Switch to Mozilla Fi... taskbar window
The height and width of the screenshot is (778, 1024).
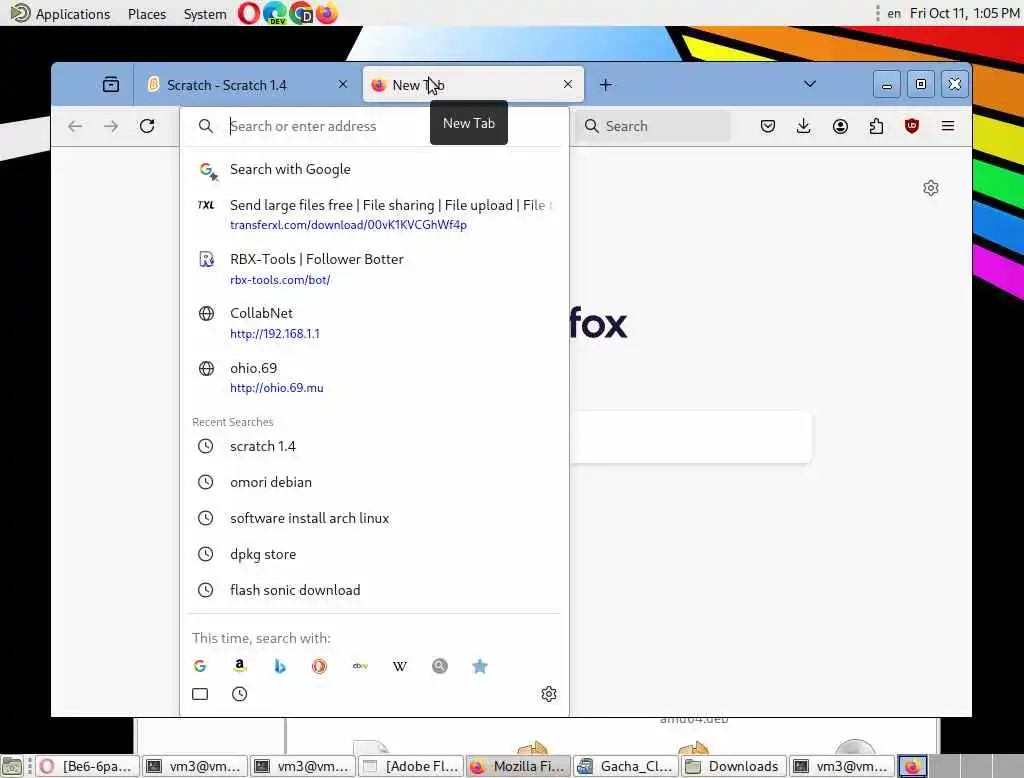[519, 766]
